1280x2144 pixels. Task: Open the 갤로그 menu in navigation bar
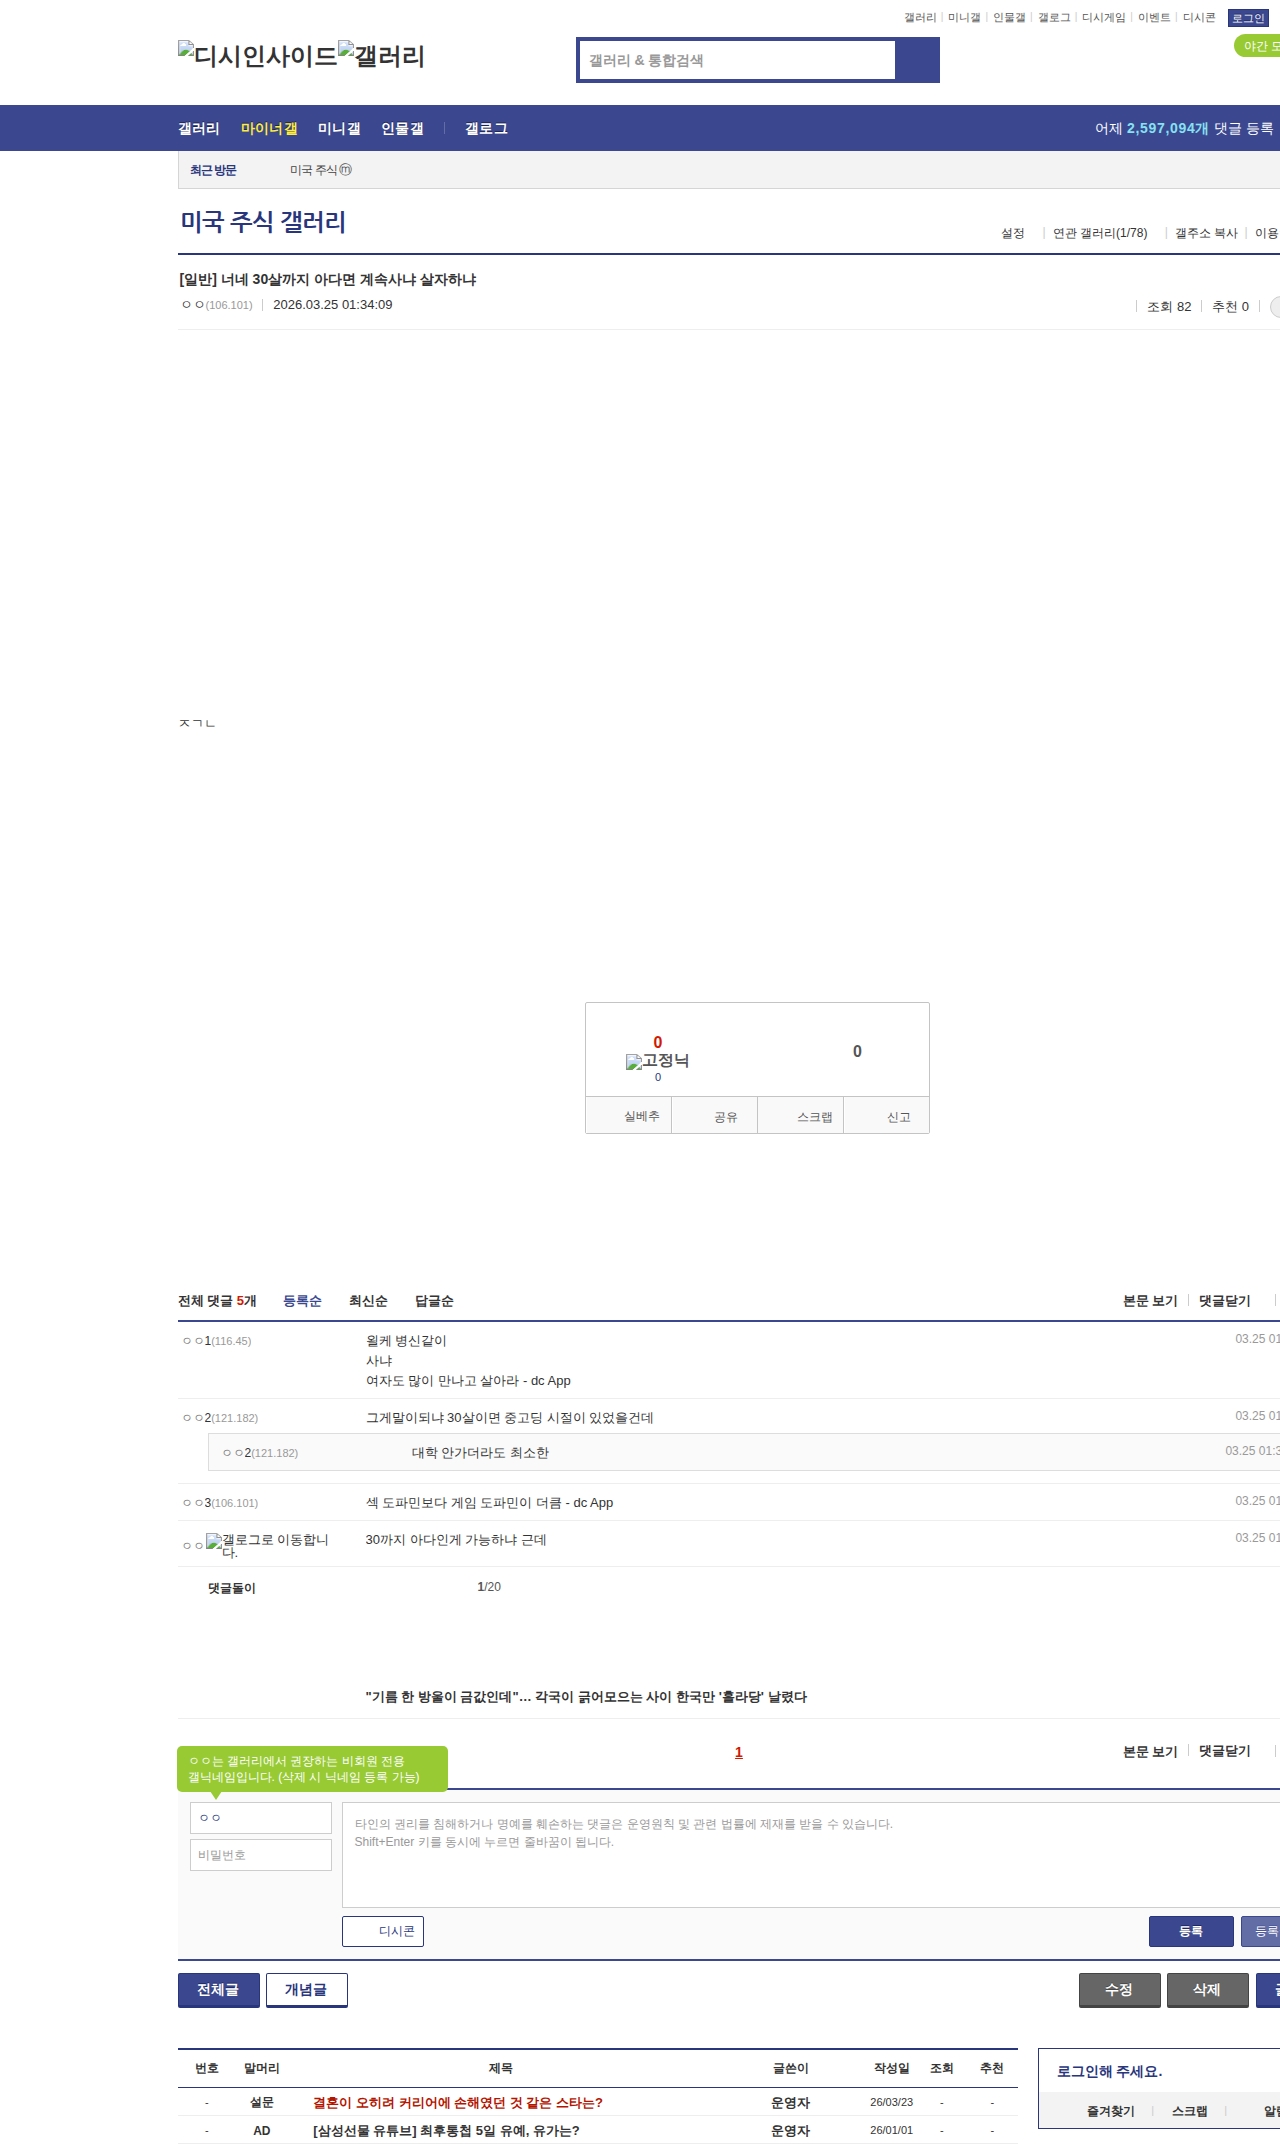486,129
